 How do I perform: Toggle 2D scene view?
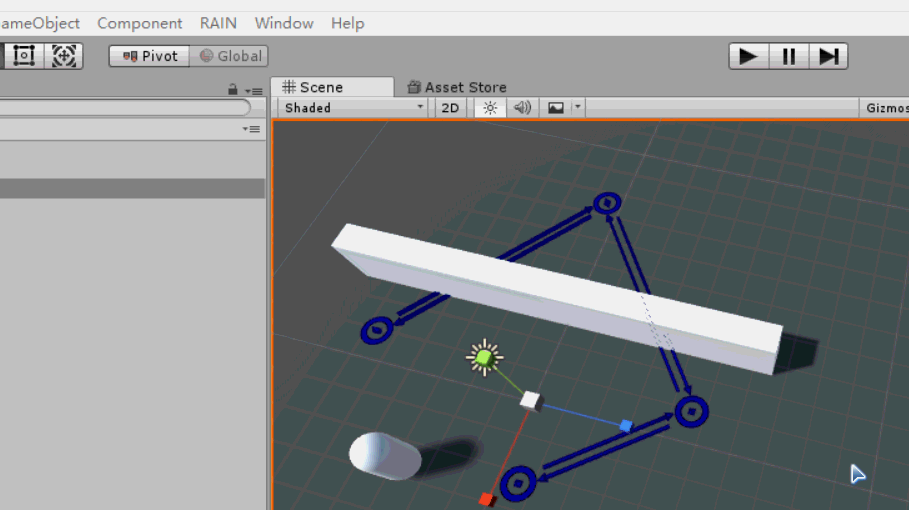(450, 108)
